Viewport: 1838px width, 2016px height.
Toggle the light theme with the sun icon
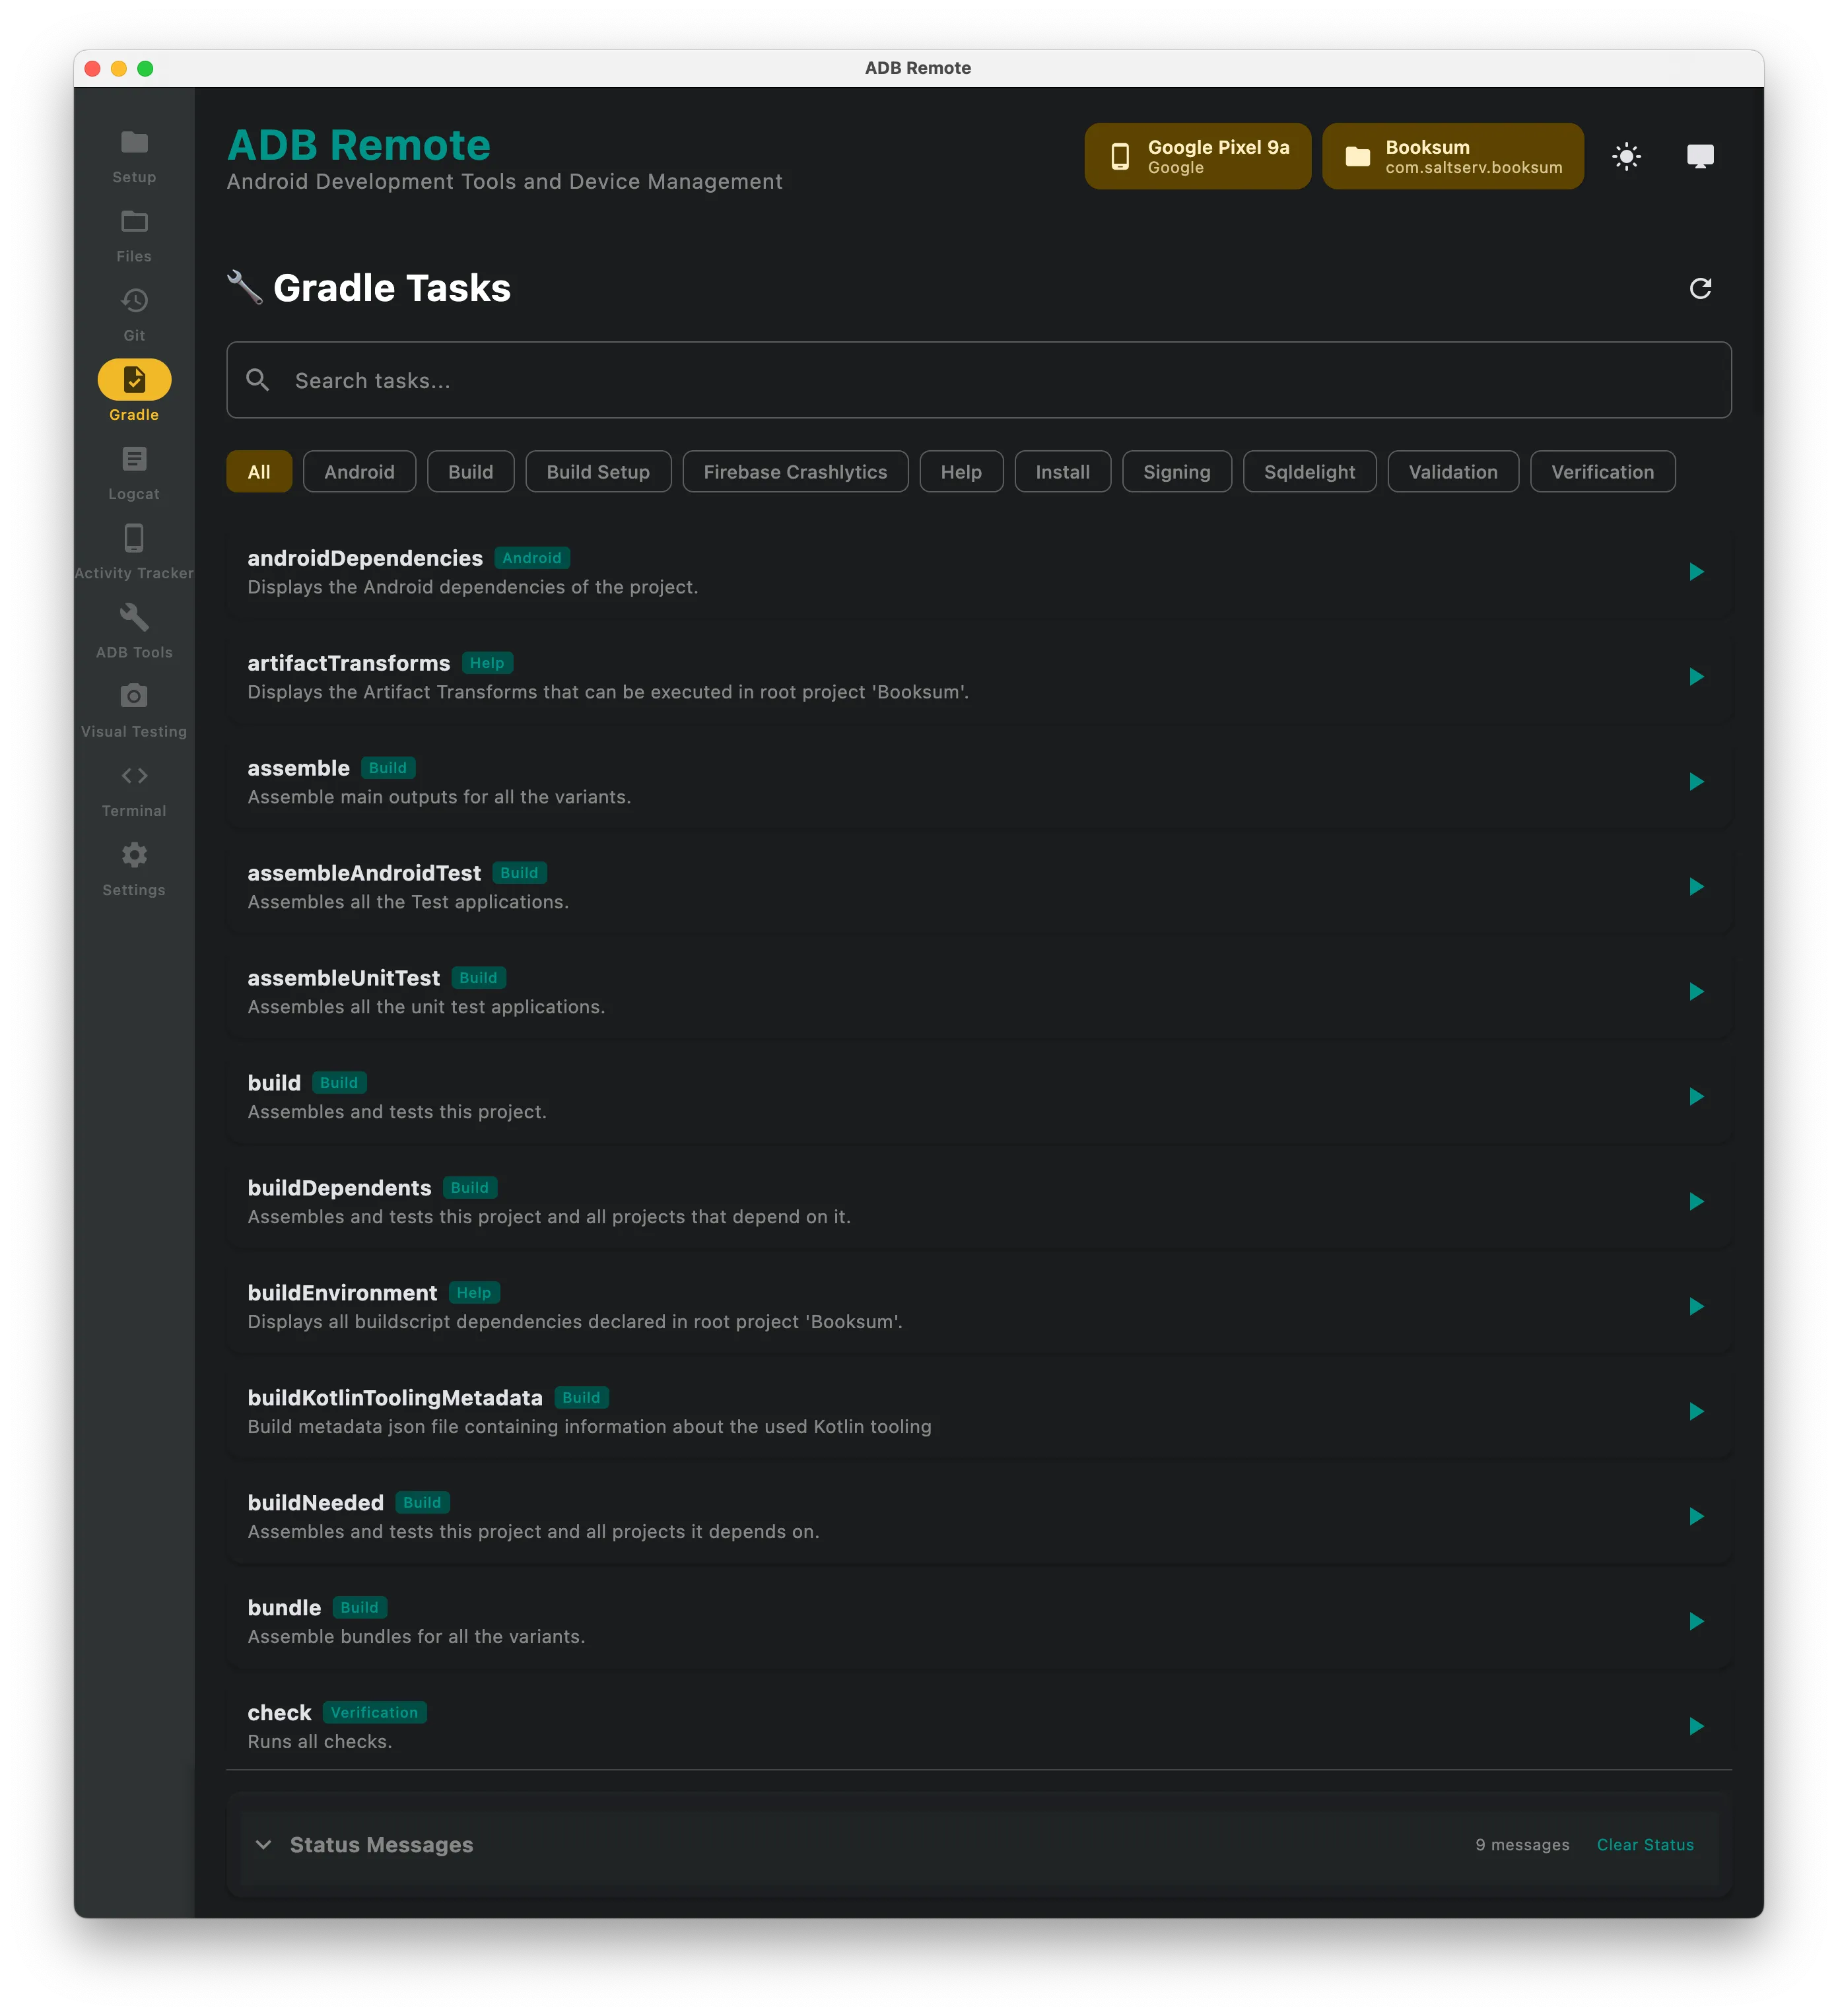[1627, 156]
